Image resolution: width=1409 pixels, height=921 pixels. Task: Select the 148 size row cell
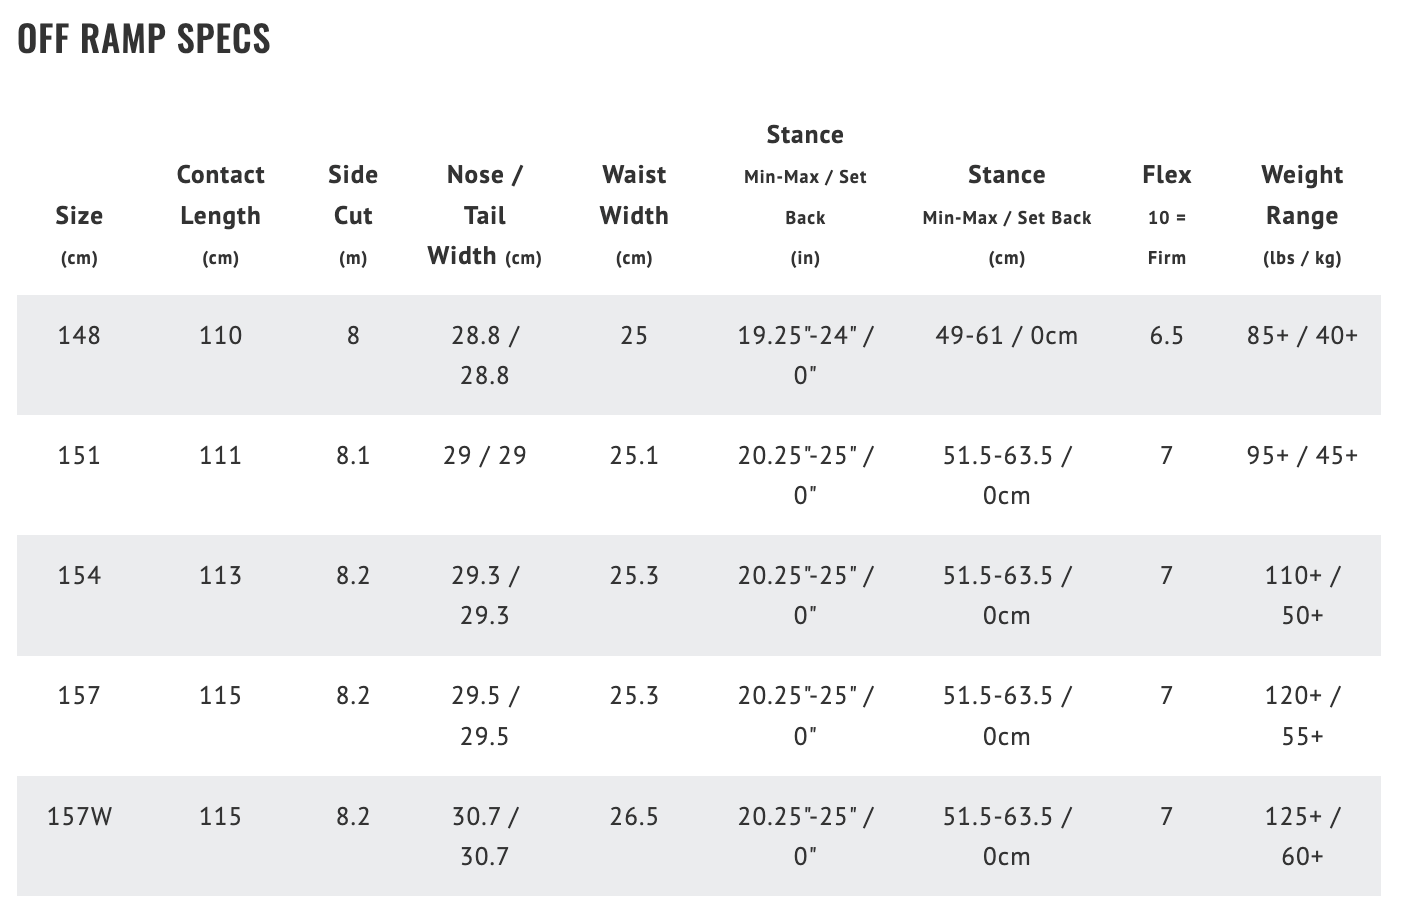pyautogui.click(x=79, y=335)
